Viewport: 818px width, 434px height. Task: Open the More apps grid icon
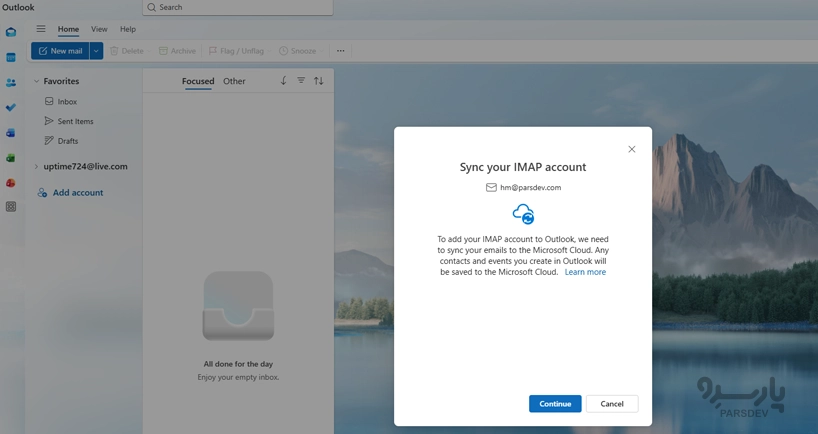11,207
